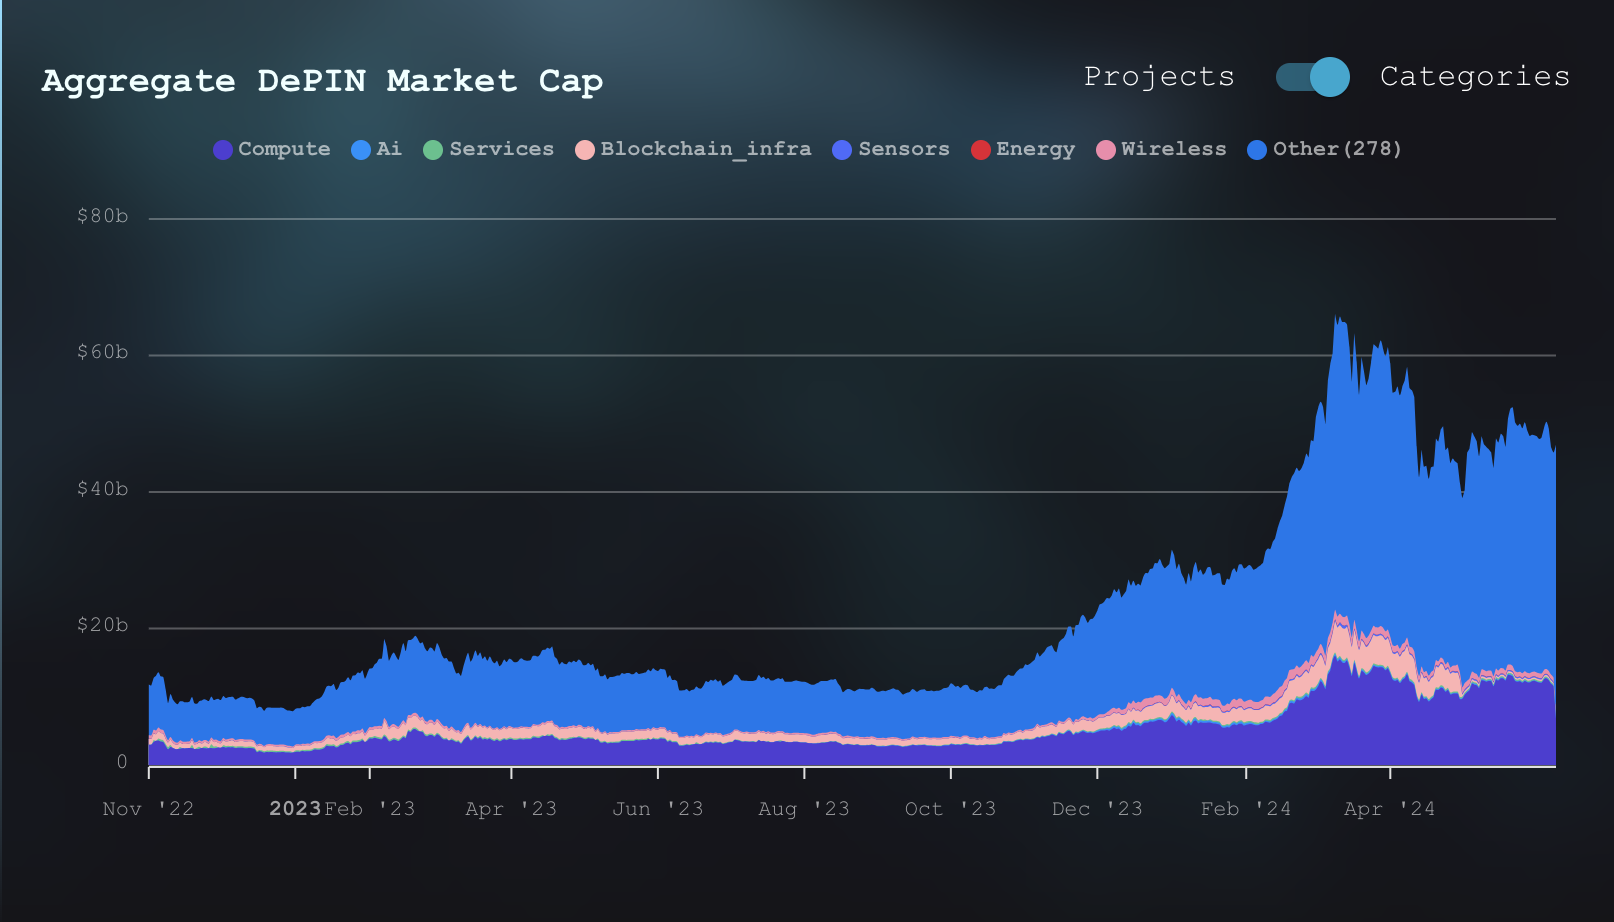The height and width of the screenshot is (922, 1614).
Task: Click the Other(278) legend blue dot
Action: pos(1257,150)
